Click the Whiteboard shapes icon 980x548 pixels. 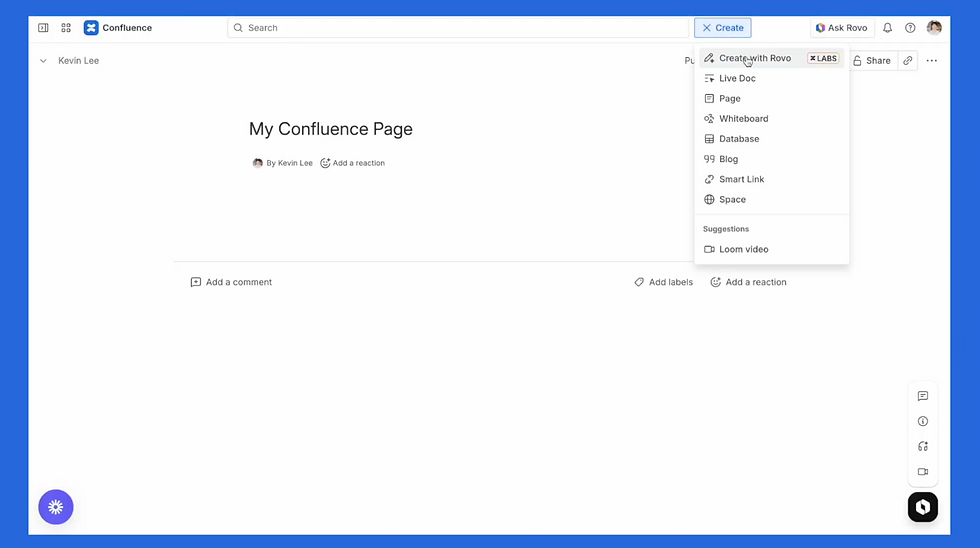[x=709, y=119]
